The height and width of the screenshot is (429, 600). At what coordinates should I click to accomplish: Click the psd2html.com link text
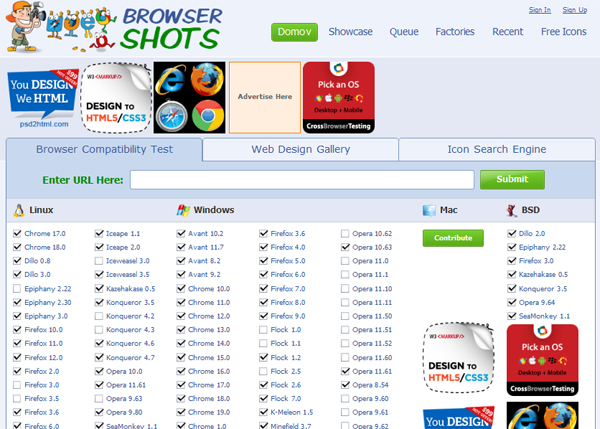click(x=44, y=124)
